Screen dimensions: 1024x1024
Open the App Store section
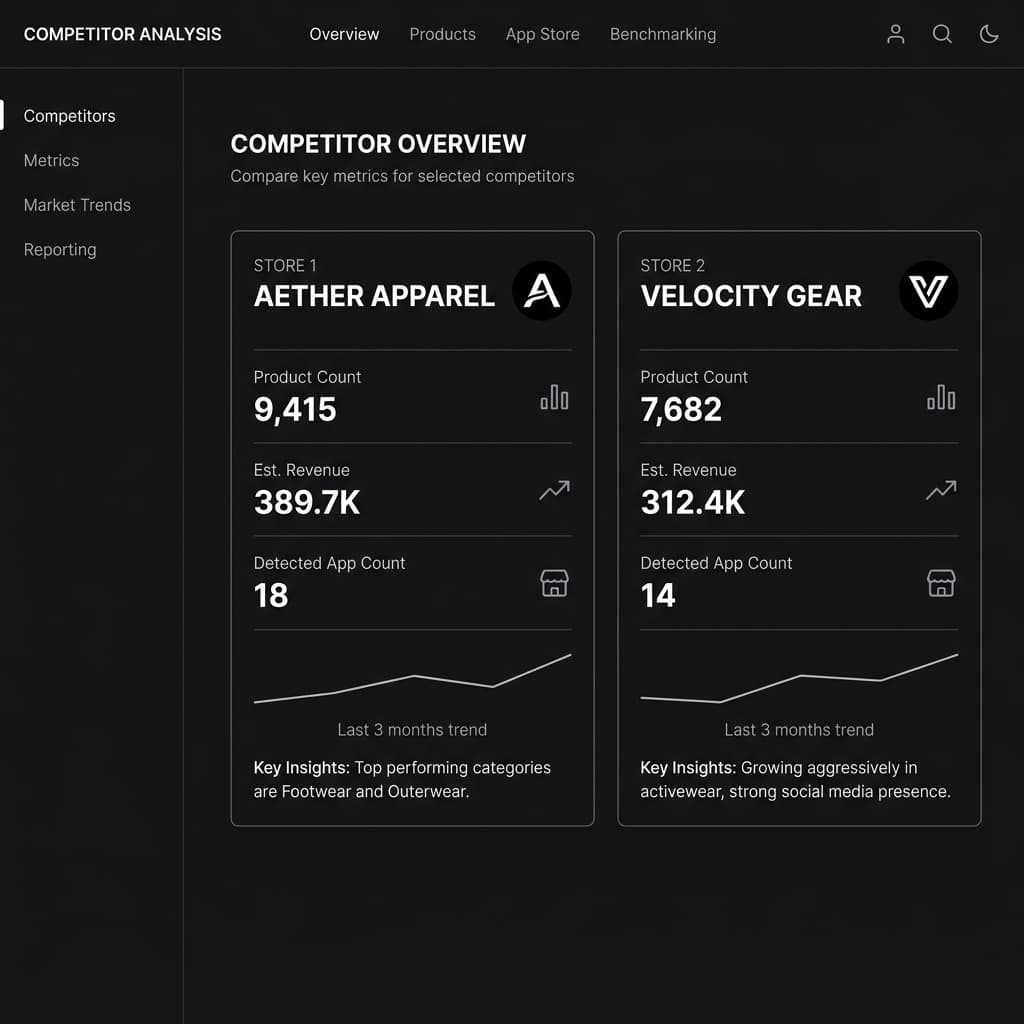pos(542,34)
